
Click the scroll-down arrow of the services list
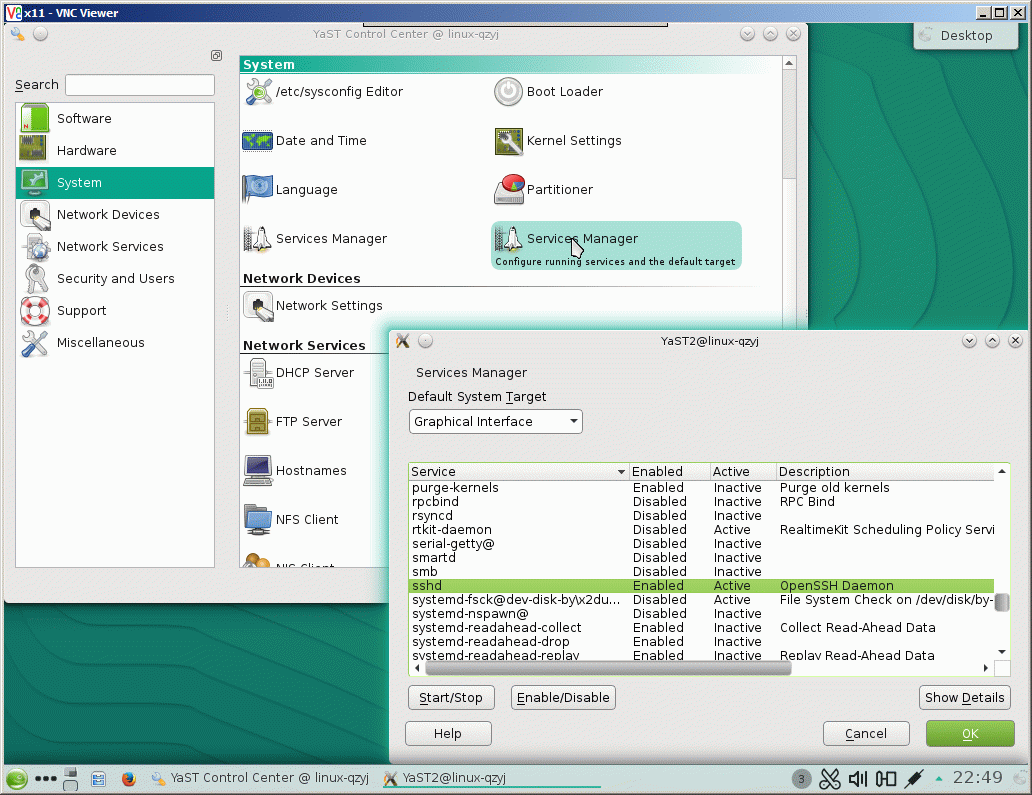(1002, 652)
